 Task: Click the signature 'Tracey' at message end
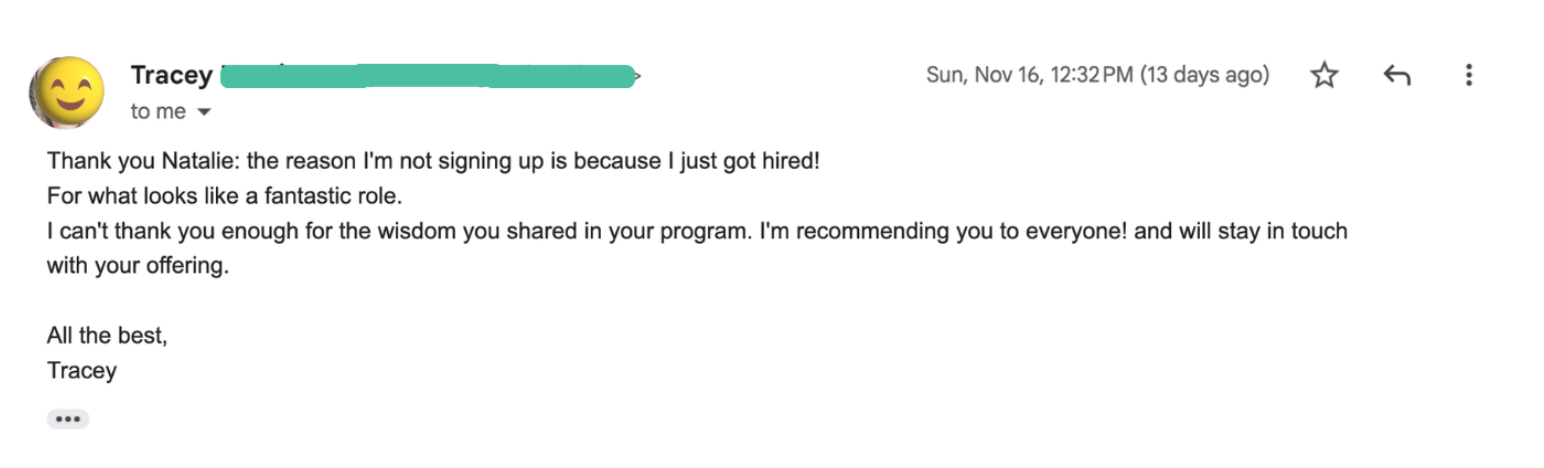click(x=82, y=371)
